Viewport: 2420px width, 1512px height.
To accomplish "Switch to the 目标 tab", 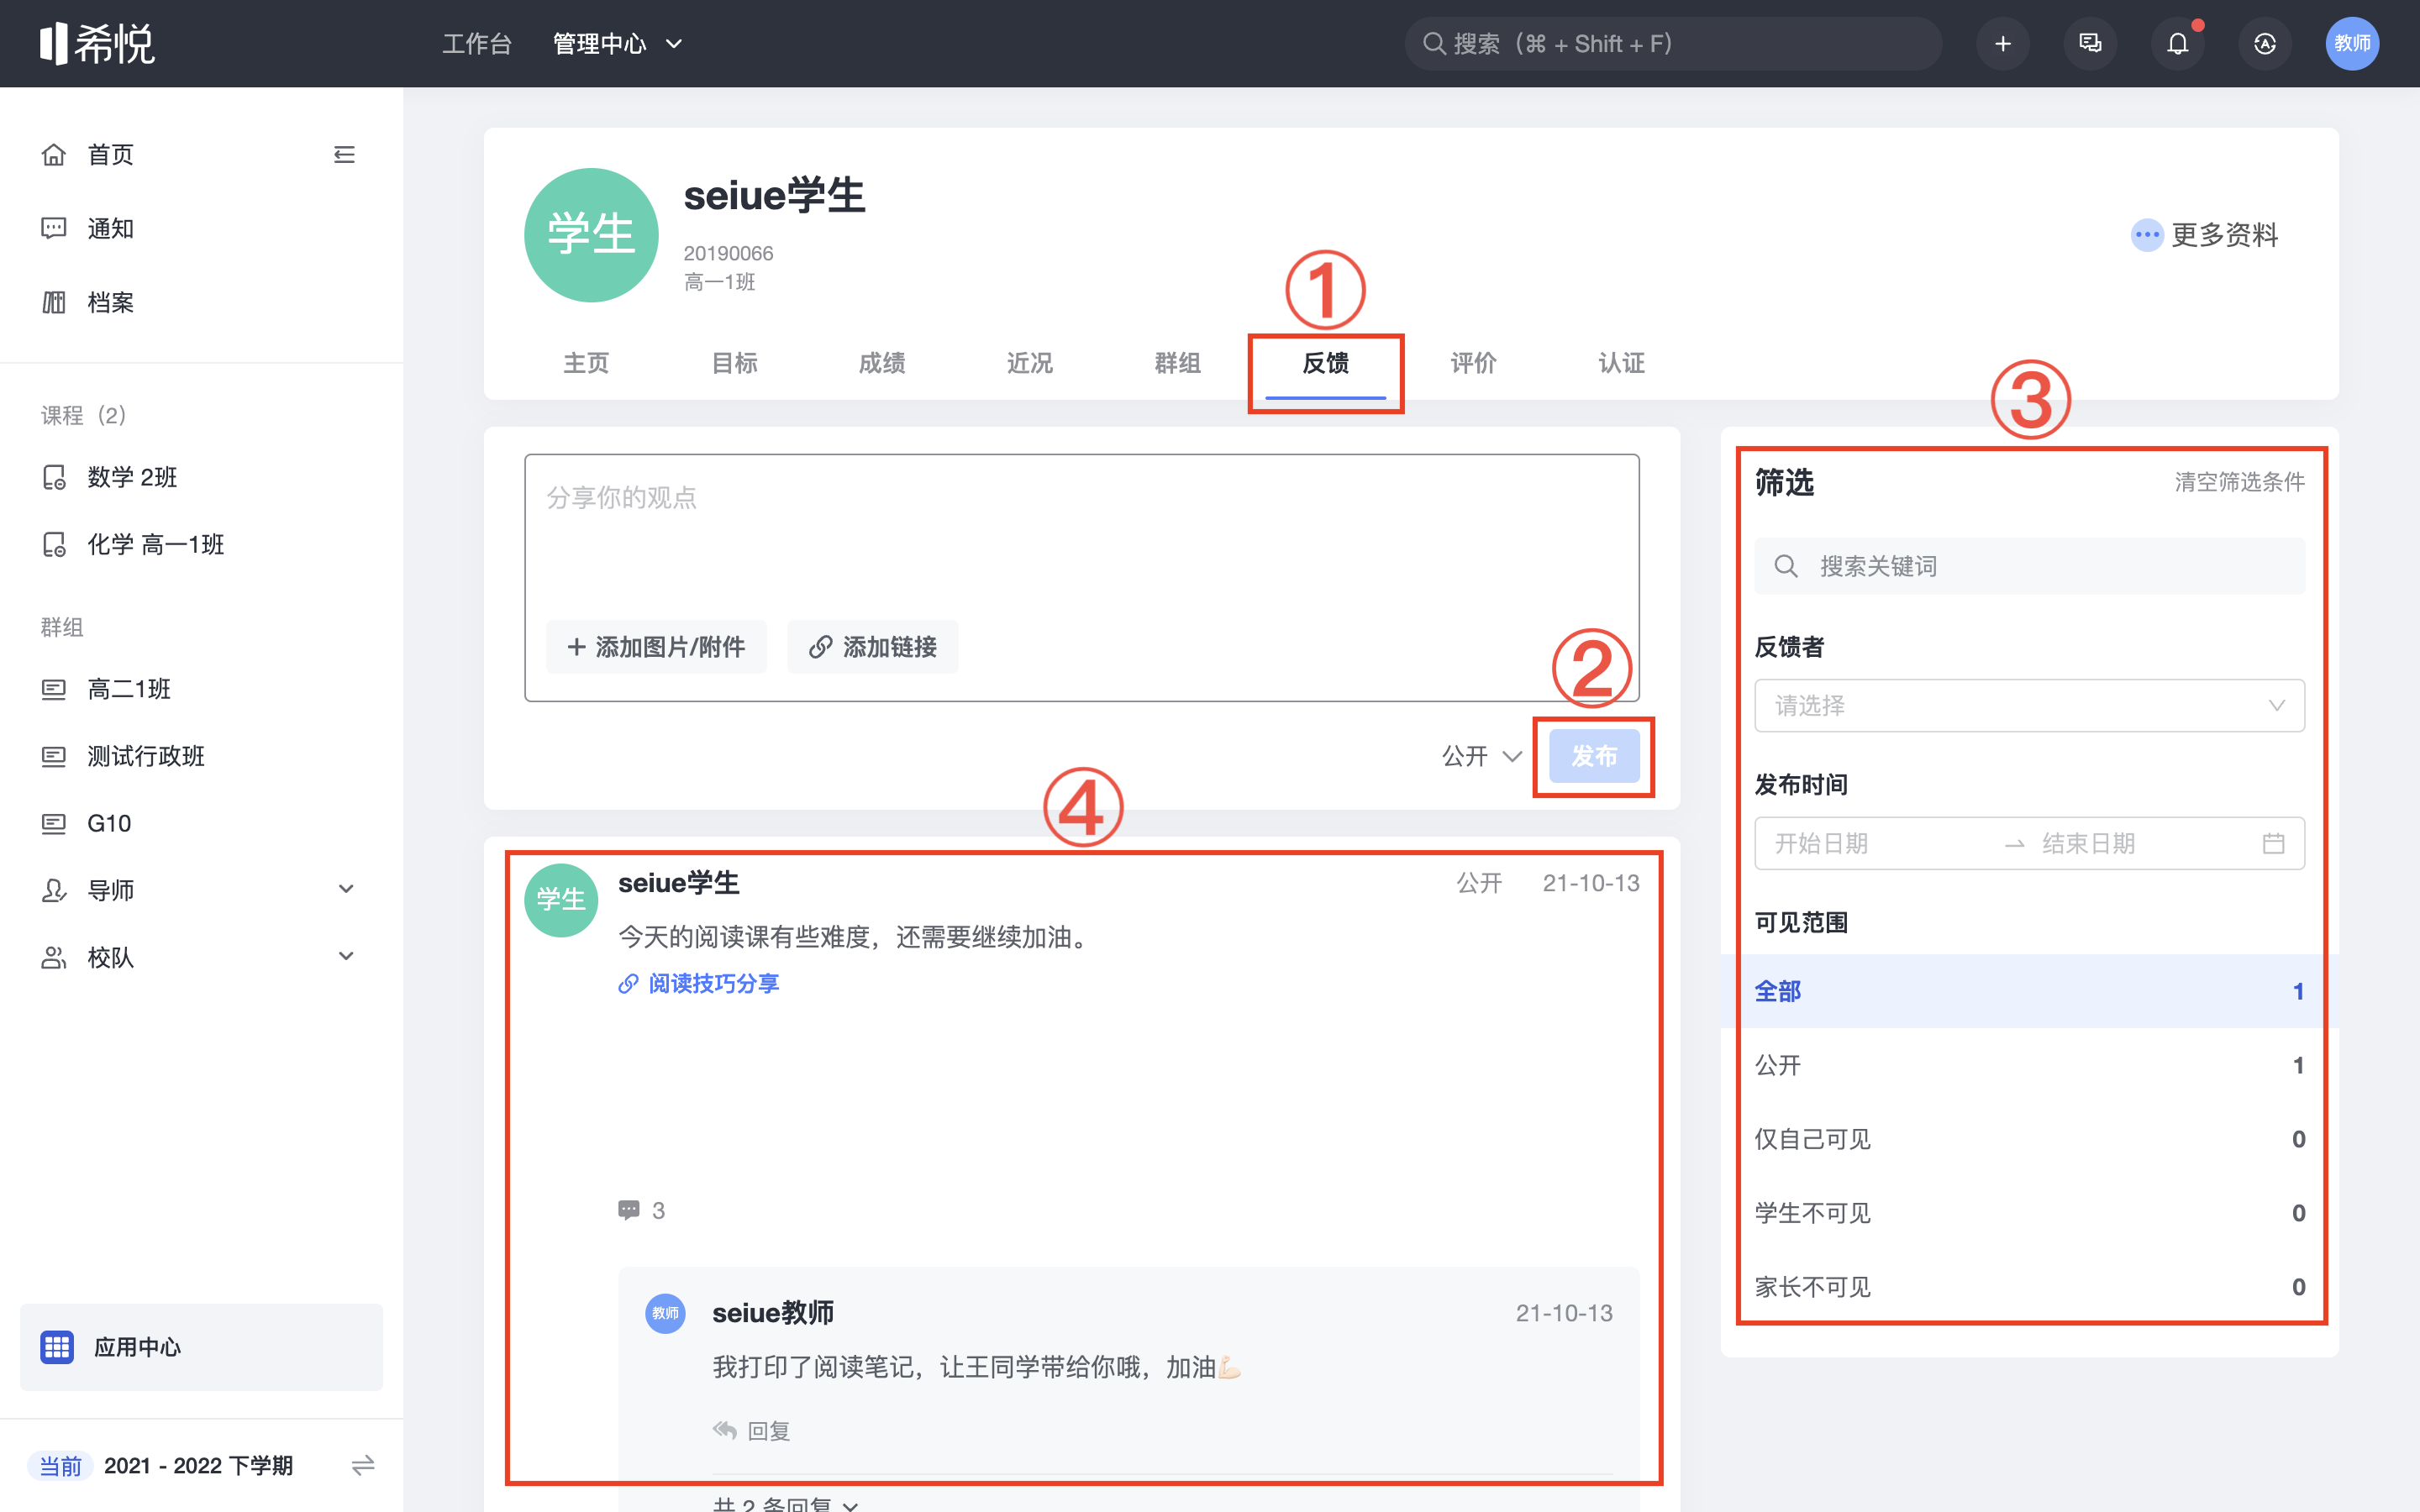I will pos(734,363).
